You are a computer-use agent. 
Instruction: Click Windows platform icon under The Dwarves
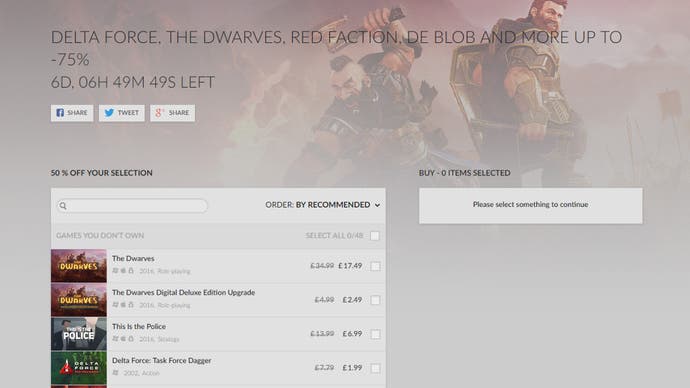pyautogui.click(x=115, y=271)
